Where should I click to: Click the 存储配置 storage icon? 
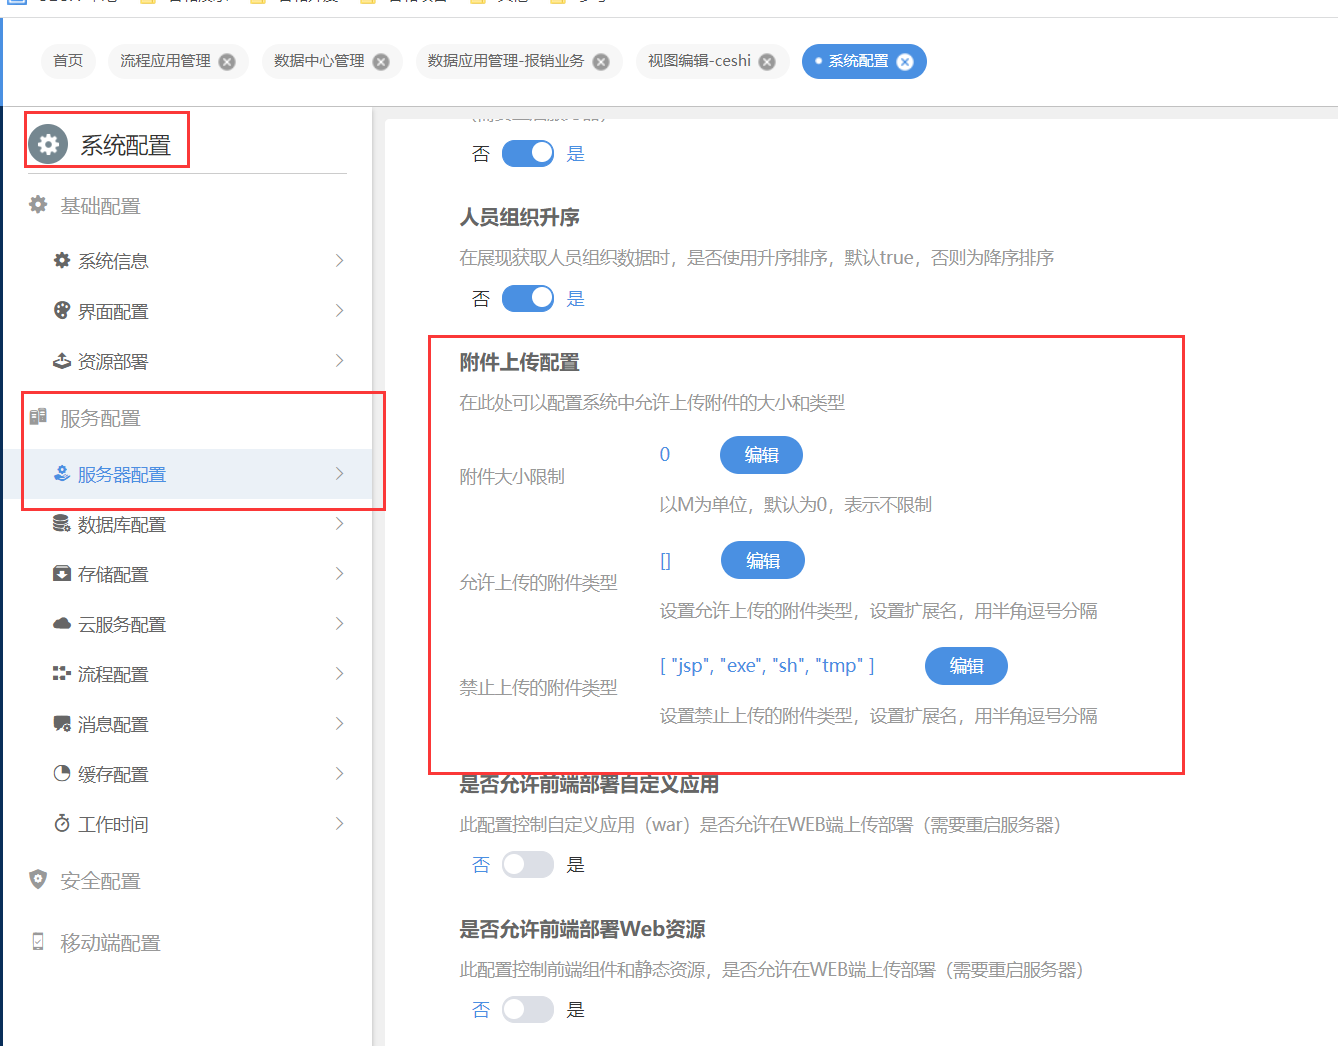[x=62, y=573]
